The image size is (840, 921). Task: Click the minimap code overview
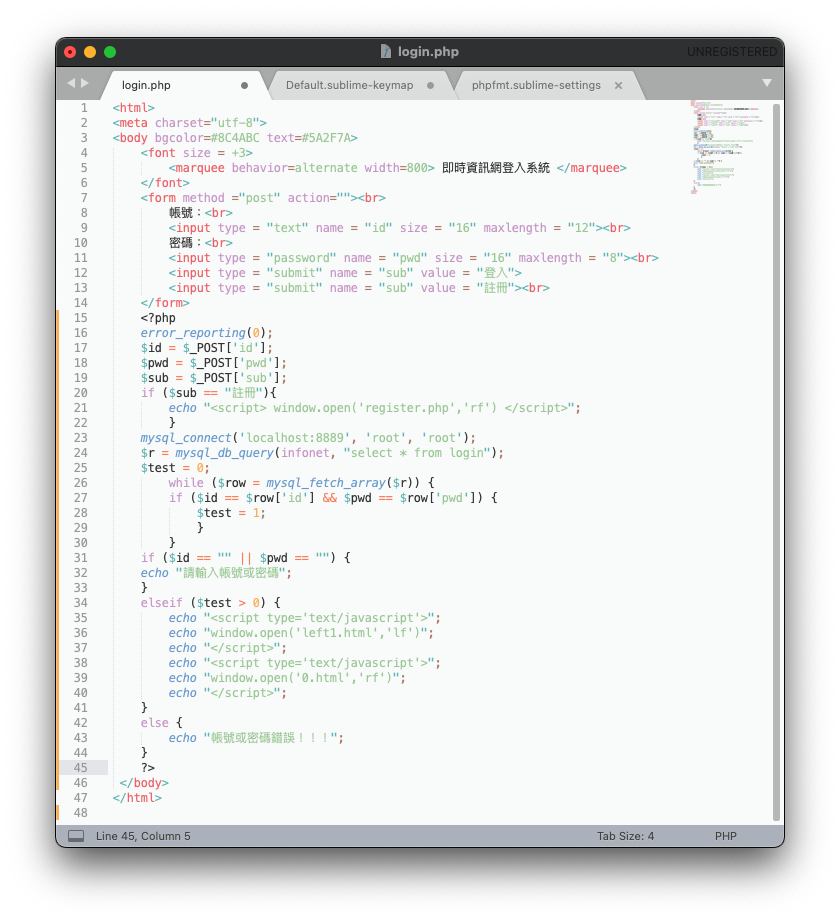(x=727, y=147)
